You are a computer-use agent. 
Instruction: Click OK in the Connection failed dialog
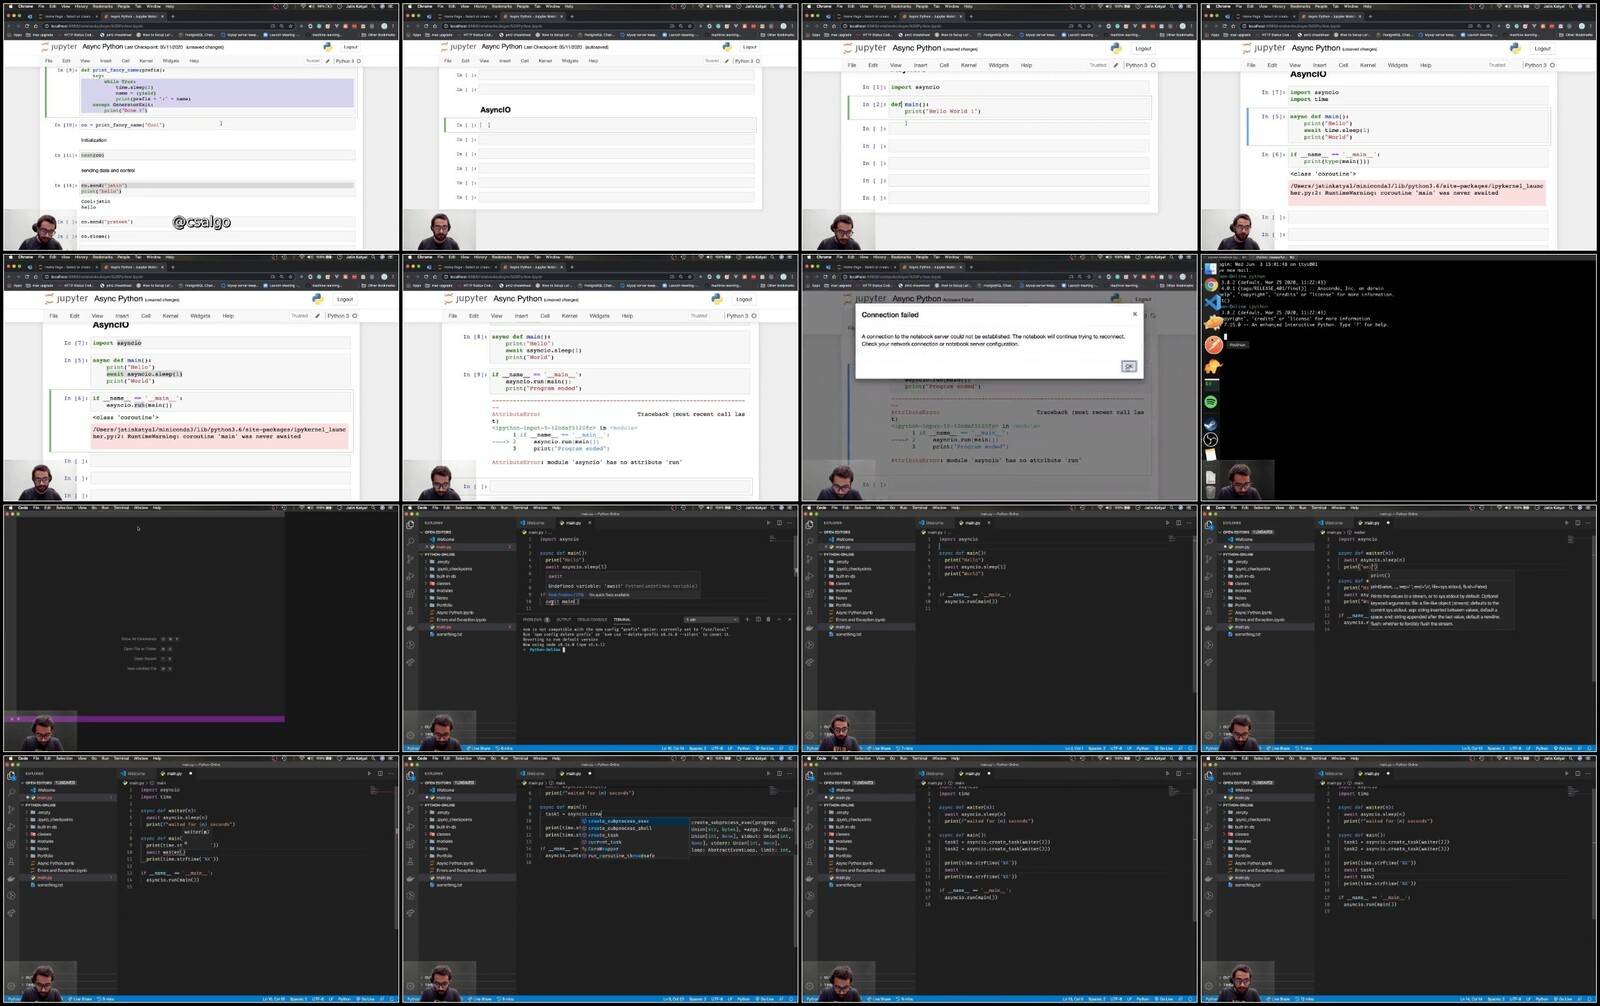pyautogui.click(x=1128, y=366)
